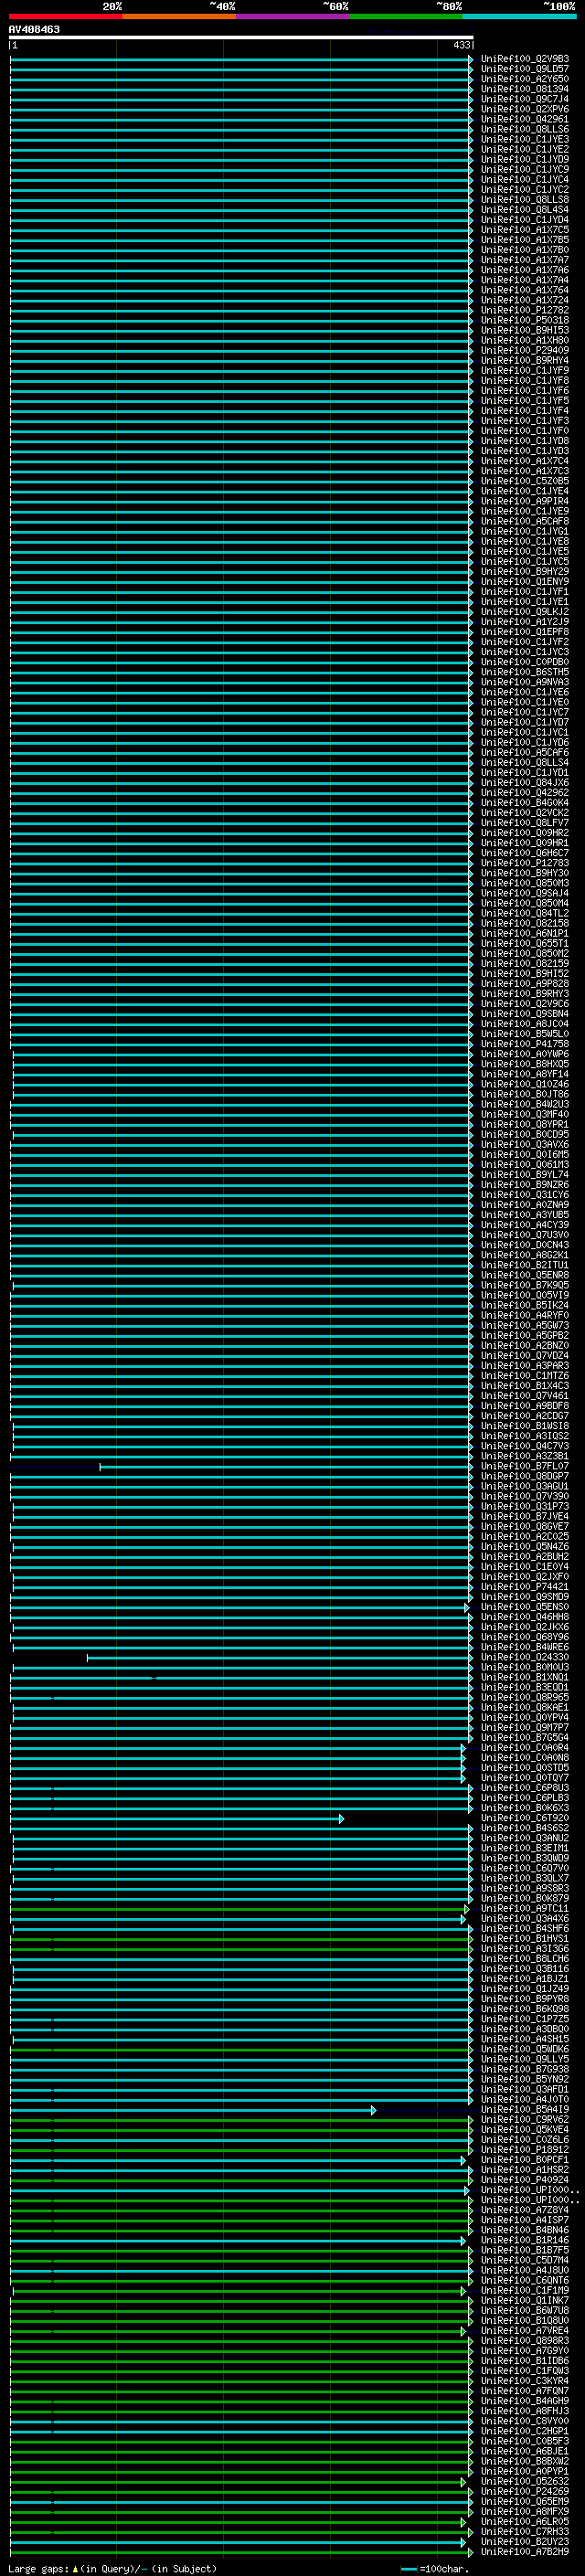Select UniRef100_O82159 label

(x=525, y=963)
